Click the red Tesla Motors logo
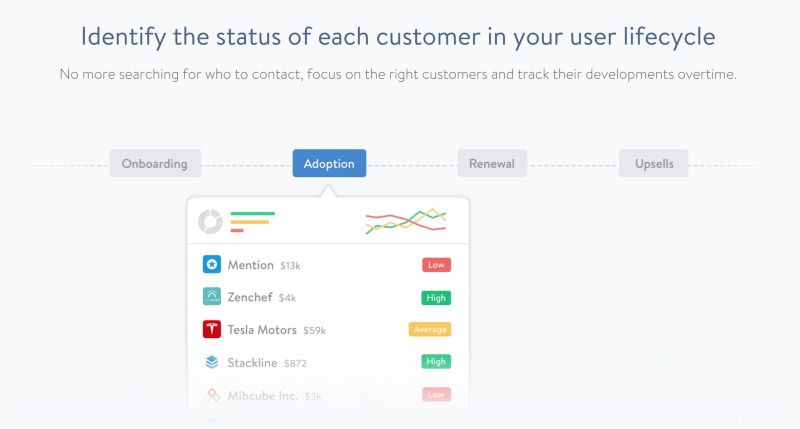 [x=211, y=329]
